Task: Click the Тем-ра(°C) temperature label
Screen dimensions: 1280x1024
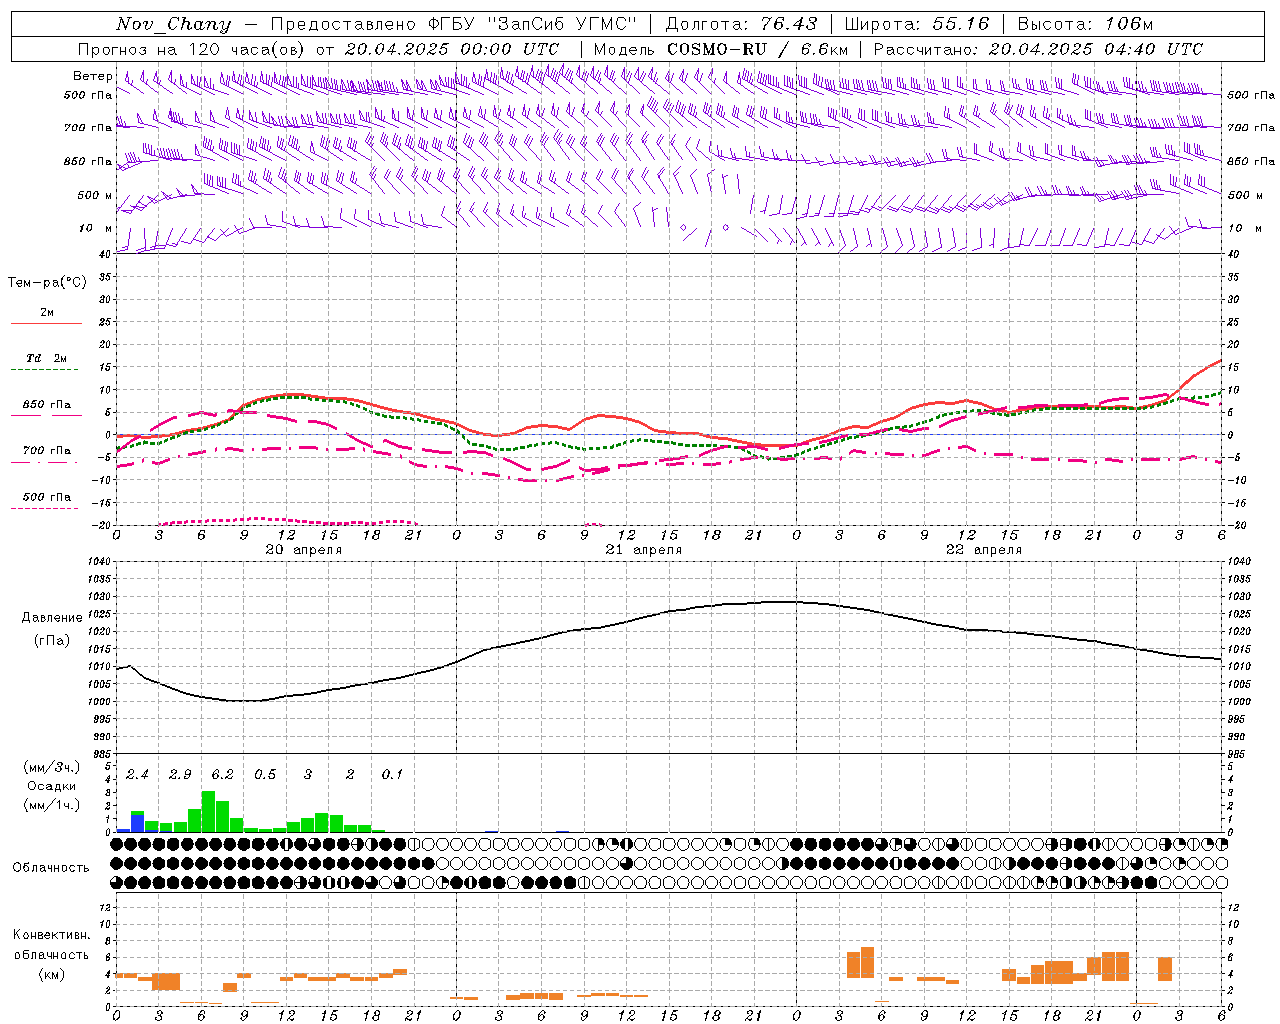Action: pyautogui.click(x=47, y=283)
